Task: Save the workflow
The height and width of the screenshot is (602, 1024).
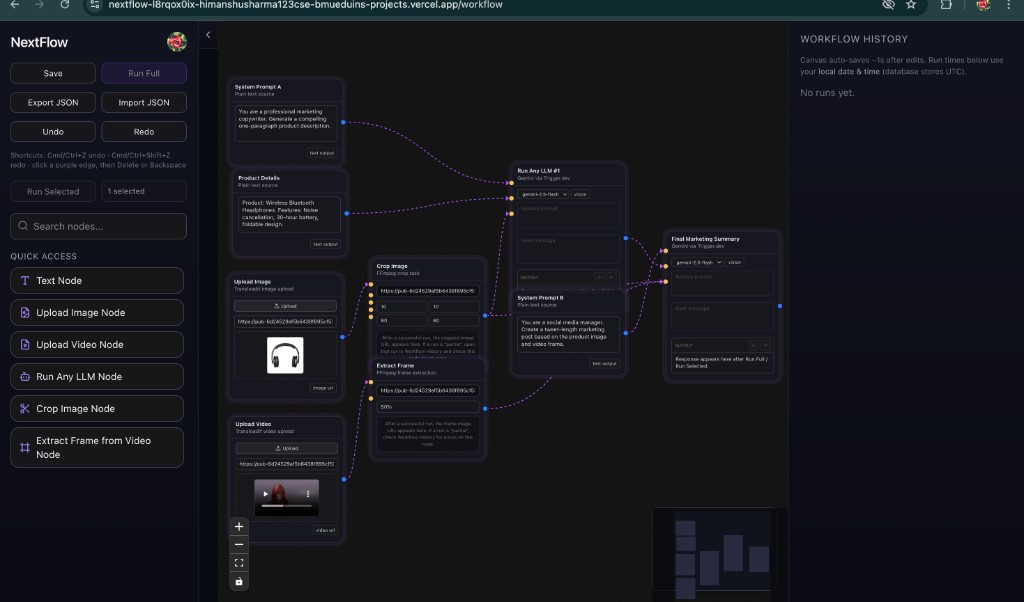Action: click(x=53, y=73)
